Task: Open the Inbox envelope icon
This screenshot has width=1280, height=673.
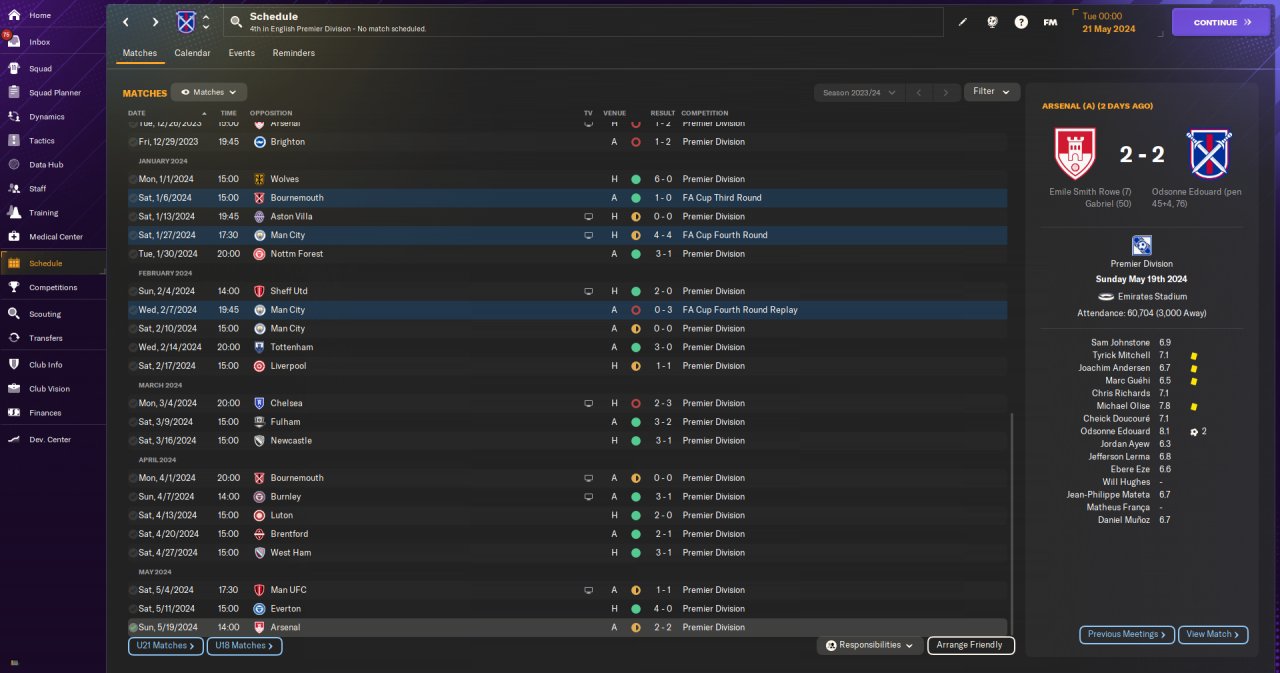Action: (14, 42)
